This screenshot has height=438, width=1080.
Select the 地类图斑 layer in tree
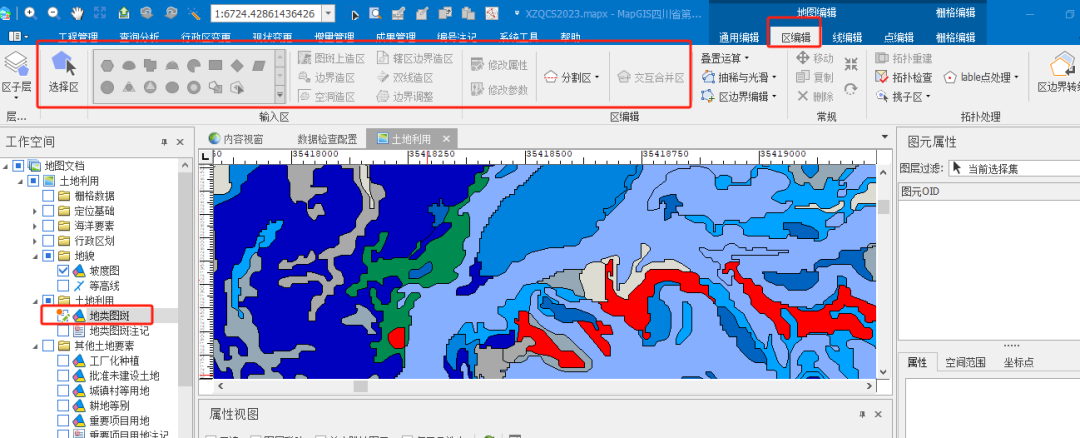[x=112, y=316]
